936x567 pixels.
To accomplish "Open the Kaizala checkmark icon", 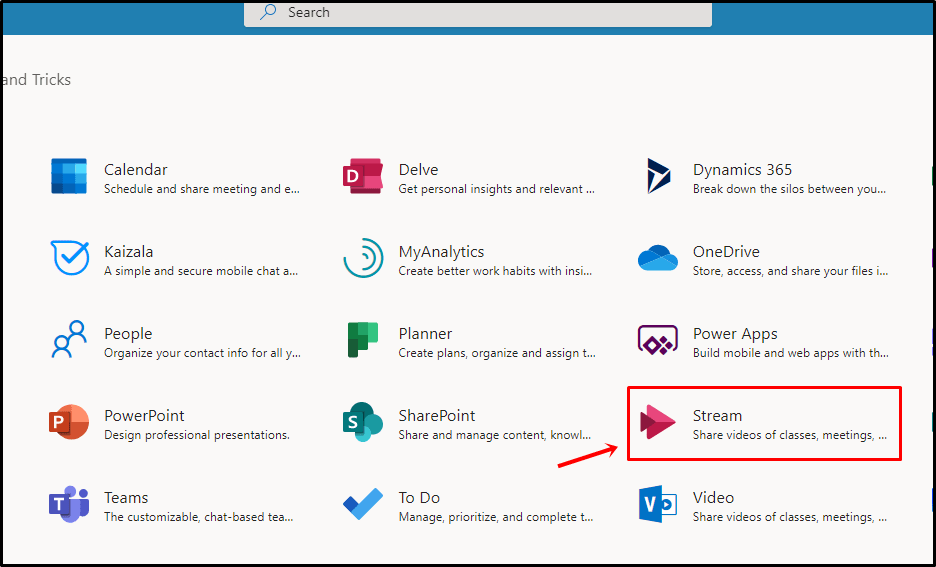I will [69, 259].
